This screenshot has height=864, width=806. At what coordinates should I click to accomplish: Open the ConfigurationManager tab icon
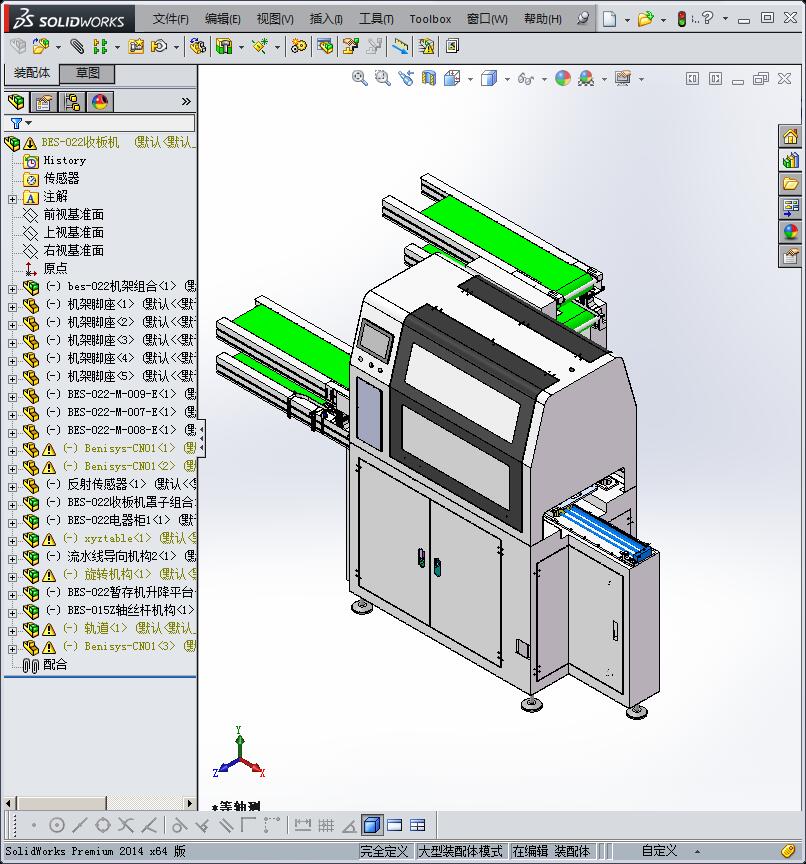click(x=72, y=102)
